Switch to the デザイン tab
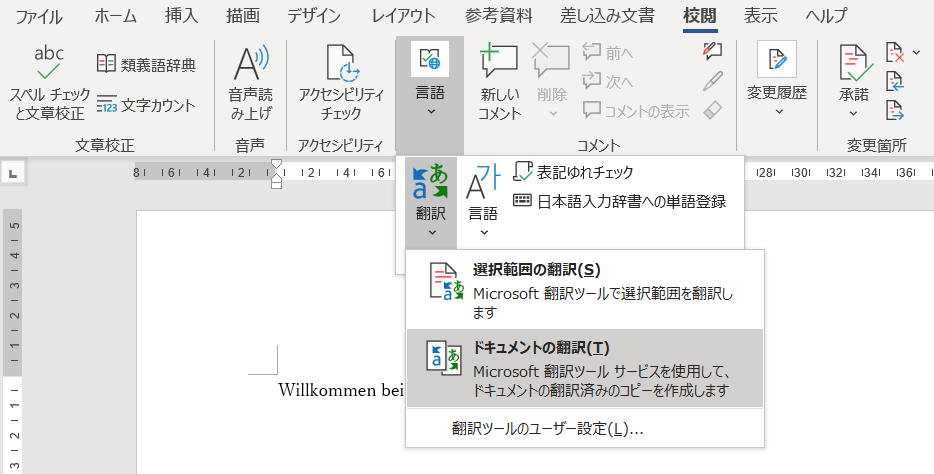This screenshot has width=934, height=474. tap(314, 16)
